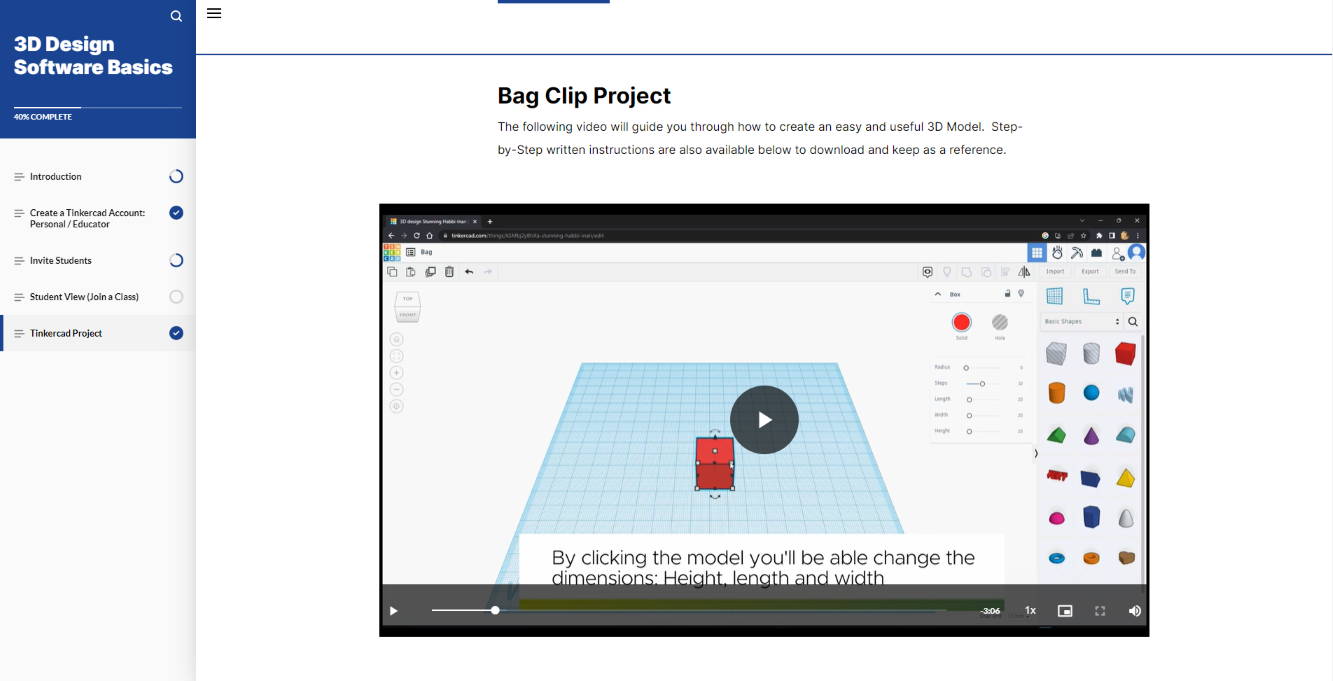
Task: Go to Invite Students lesson
Action: (x=98, y=261)
